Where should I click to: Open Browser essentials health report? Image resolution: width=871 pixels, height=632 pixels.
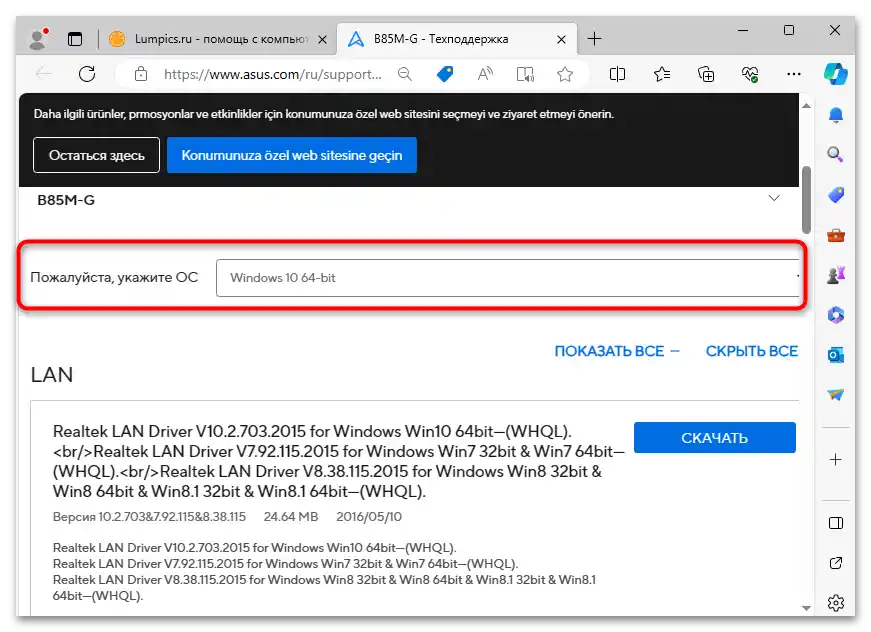[752, 74]
